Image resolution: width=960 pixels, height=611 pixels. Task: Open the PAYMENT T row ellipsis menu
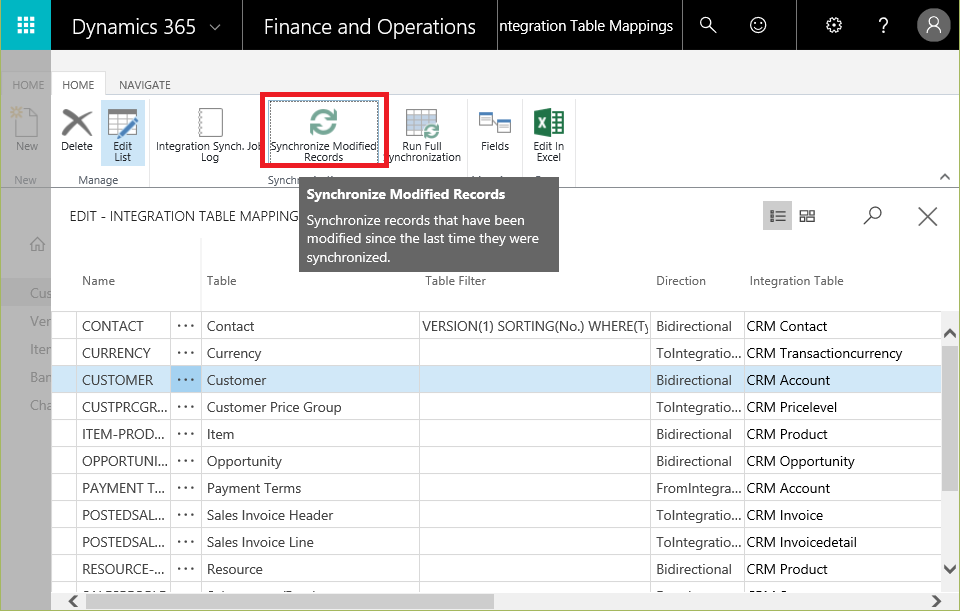tap(186, 487)
